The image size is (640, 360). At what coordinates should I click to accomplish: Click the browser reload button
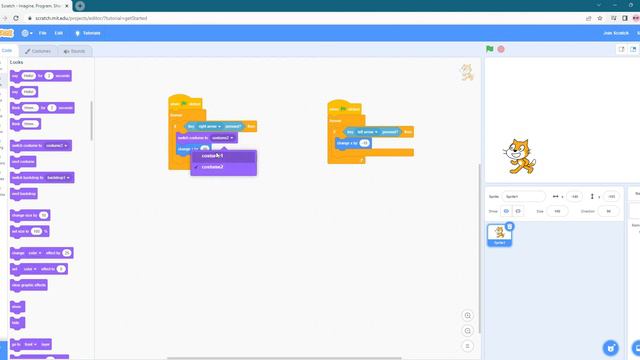[x=16, y=18]
